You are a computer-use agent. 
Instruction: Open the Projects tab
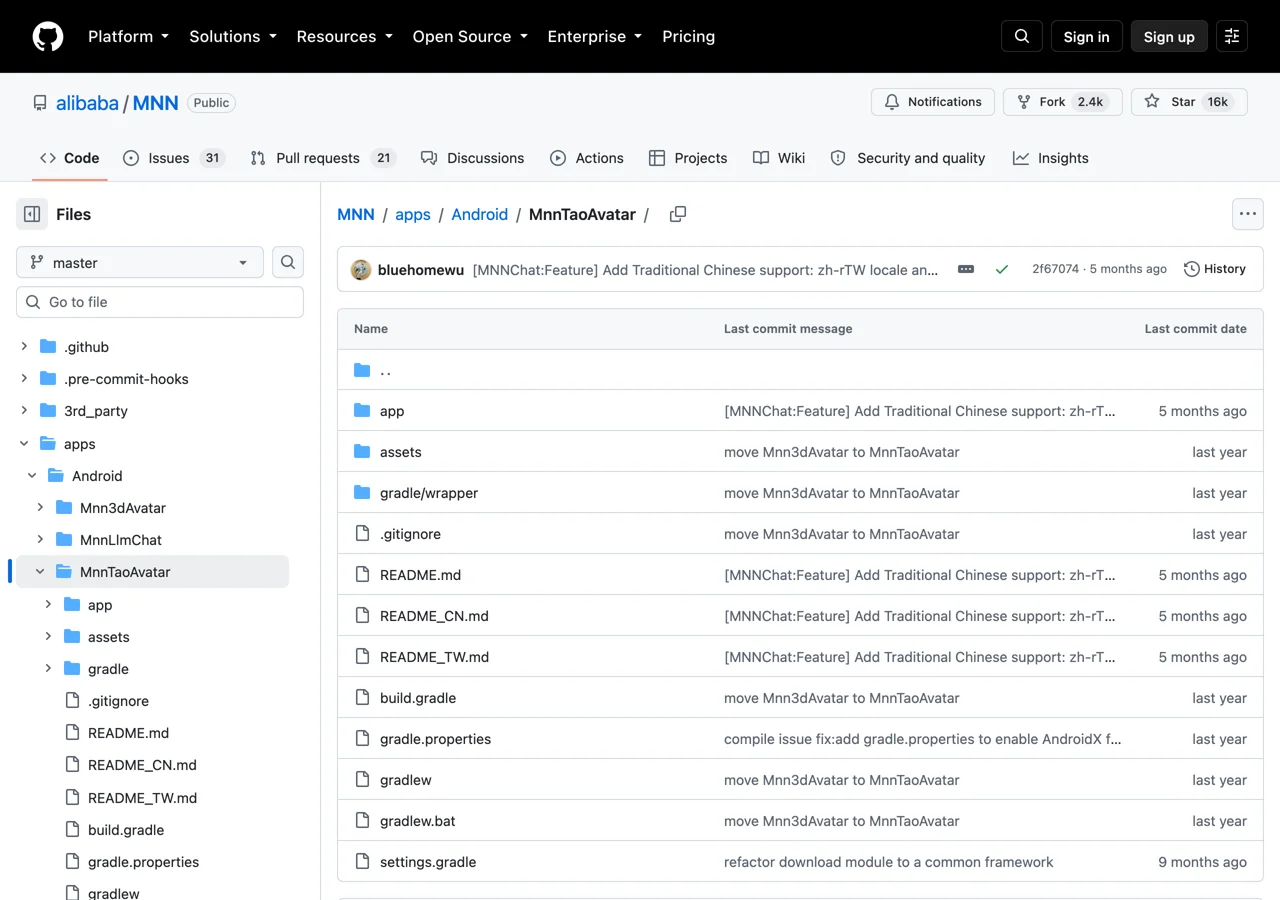pos(688,158)
